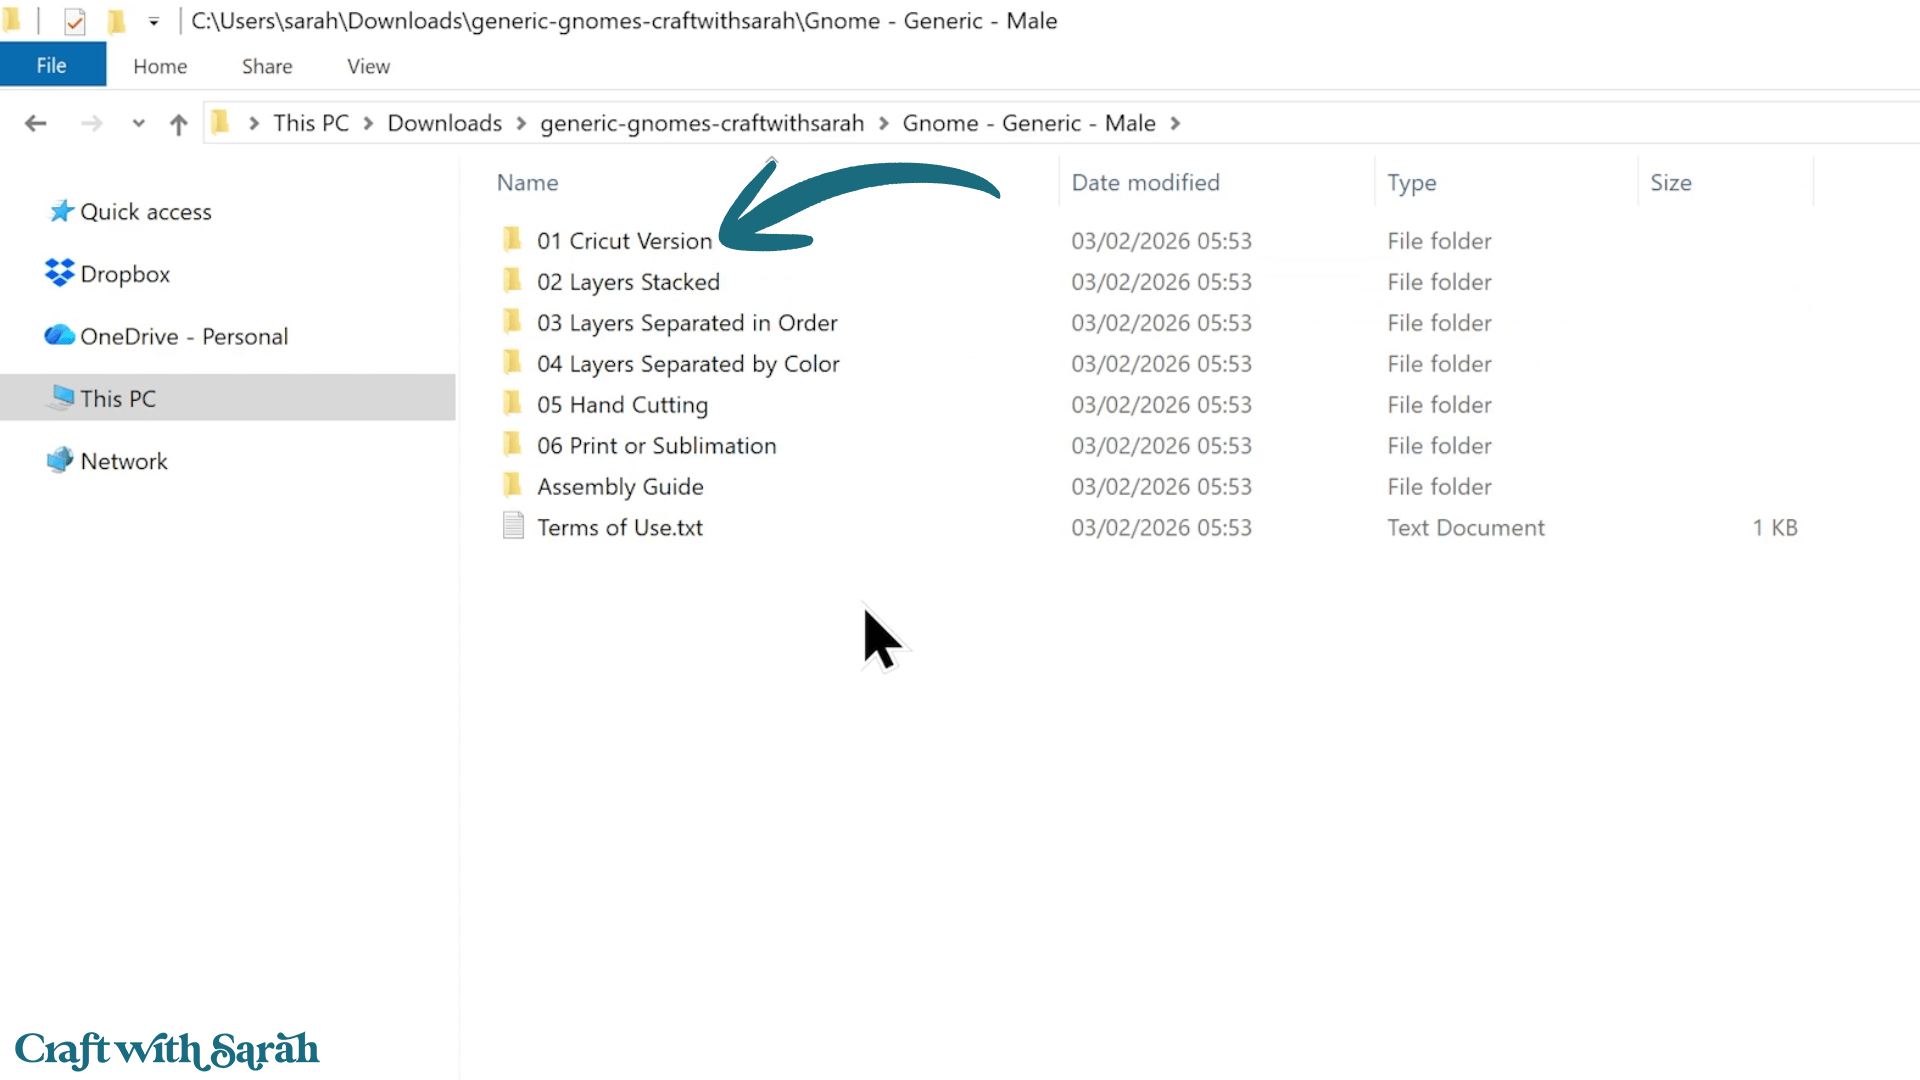The width and height of the screenshot is (1920, 1080).
Task: Select the 05 Hand Cutting folder
Action: [x=622, y=405]
